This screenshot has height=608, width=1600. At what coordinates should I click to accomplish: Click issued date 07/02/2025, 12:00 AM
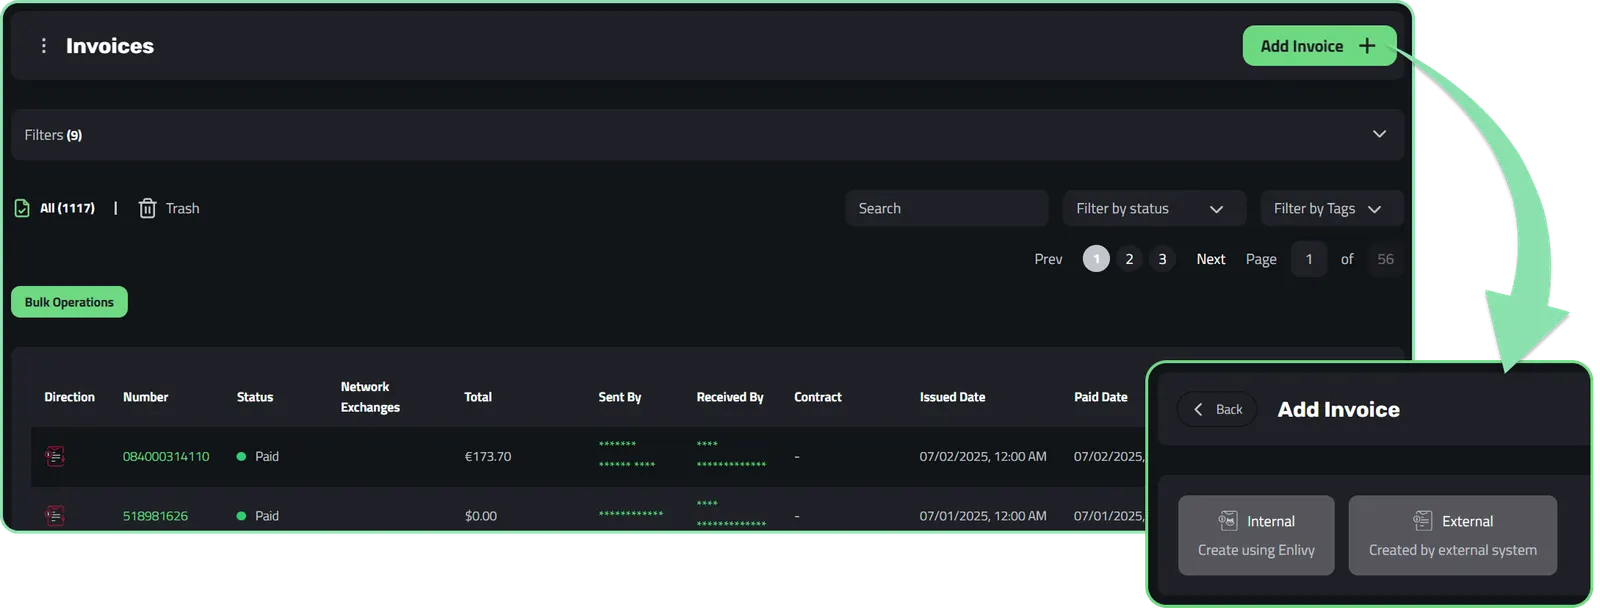(983, 456)
